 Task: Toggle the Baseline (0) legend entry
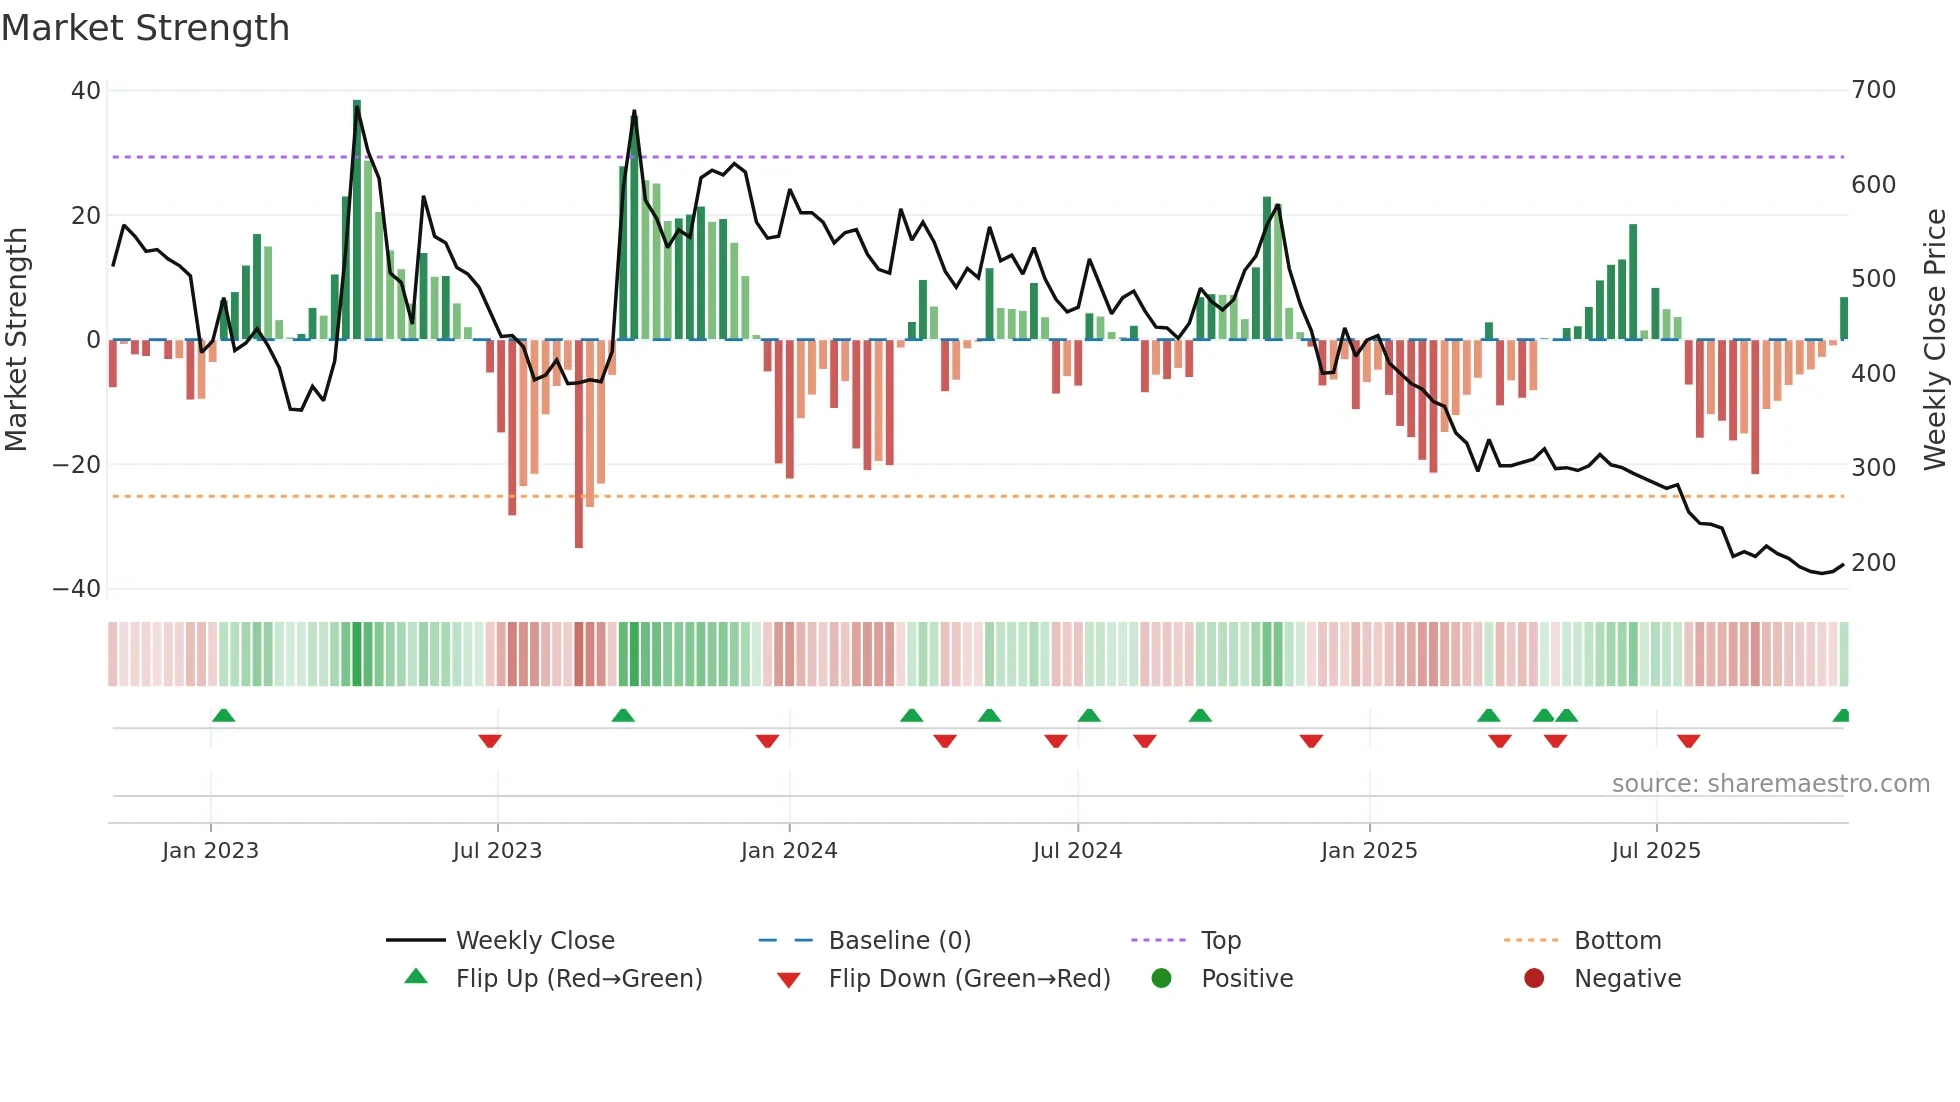tap(899, 940)
